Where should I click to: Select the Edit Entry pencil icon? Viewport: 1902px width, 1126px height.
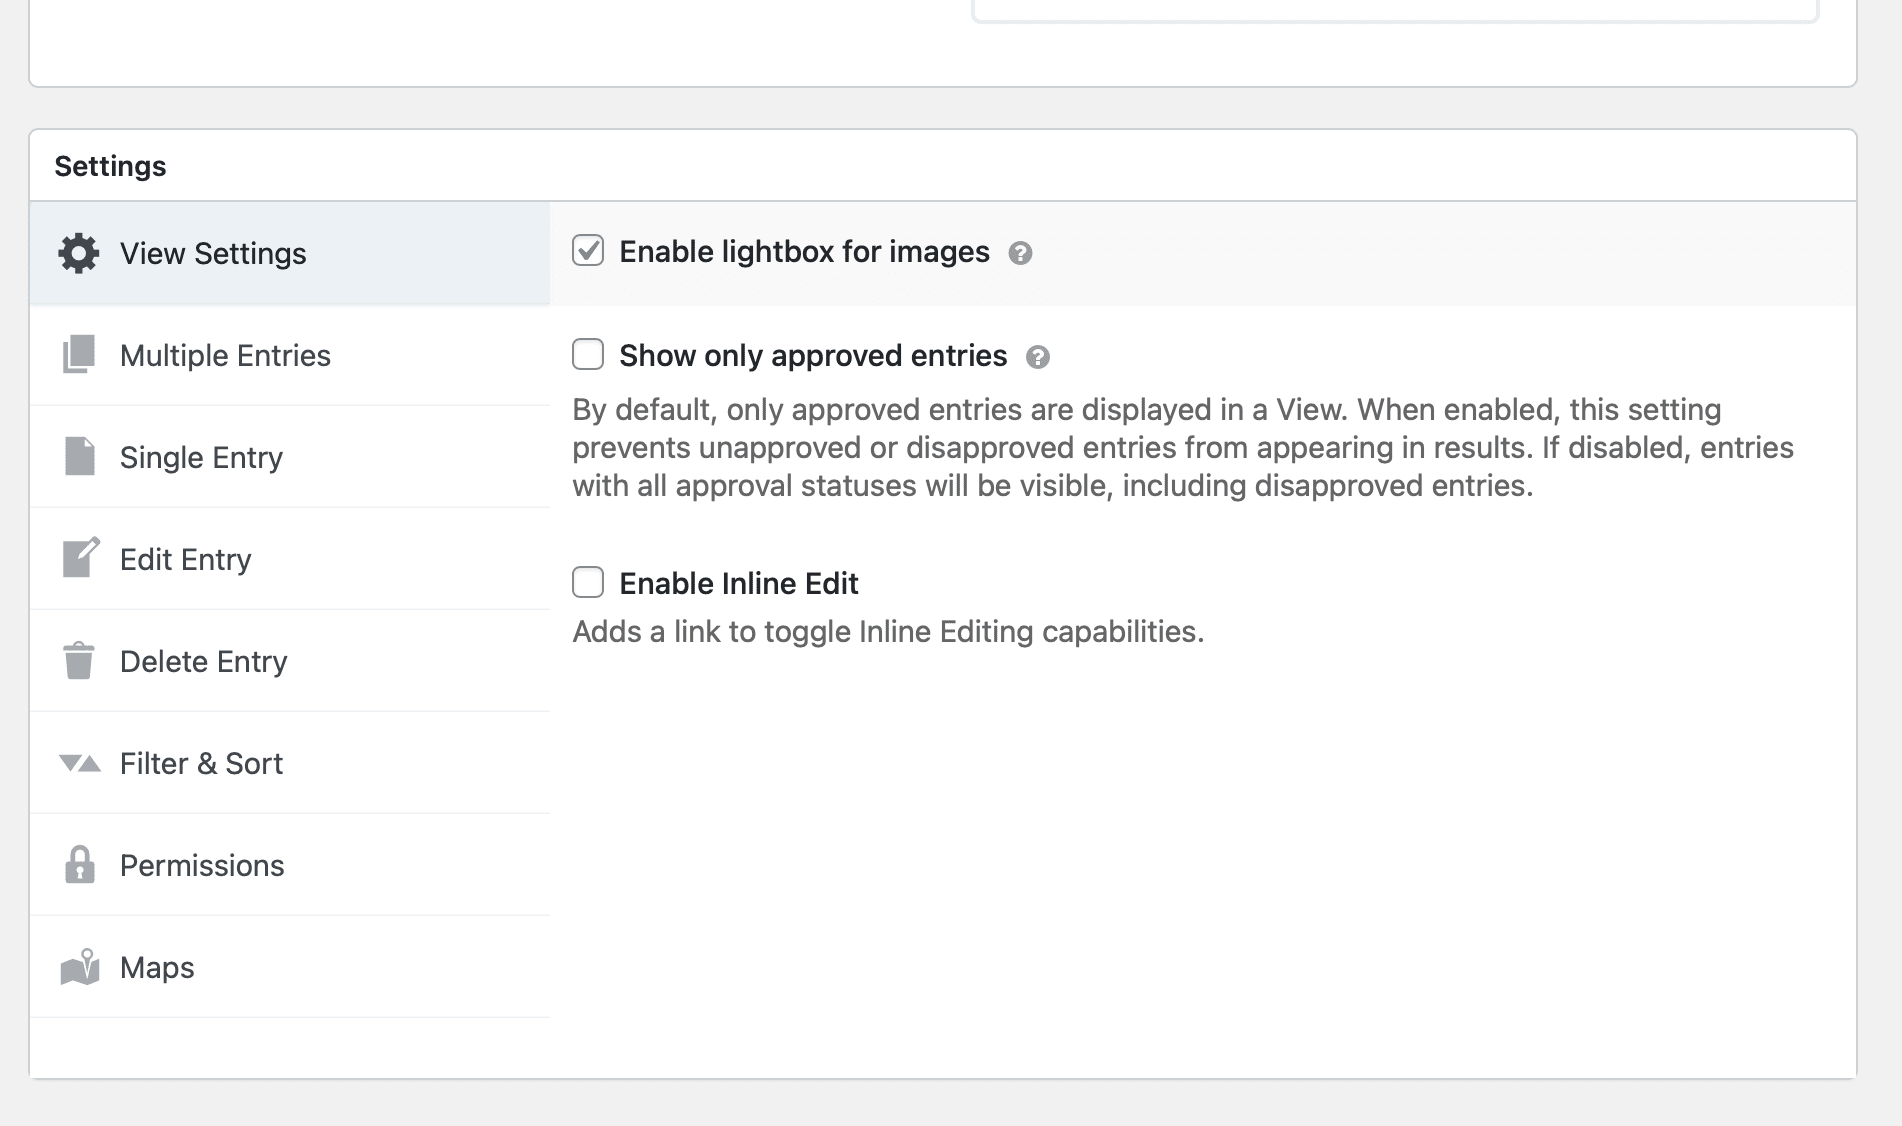80,559
